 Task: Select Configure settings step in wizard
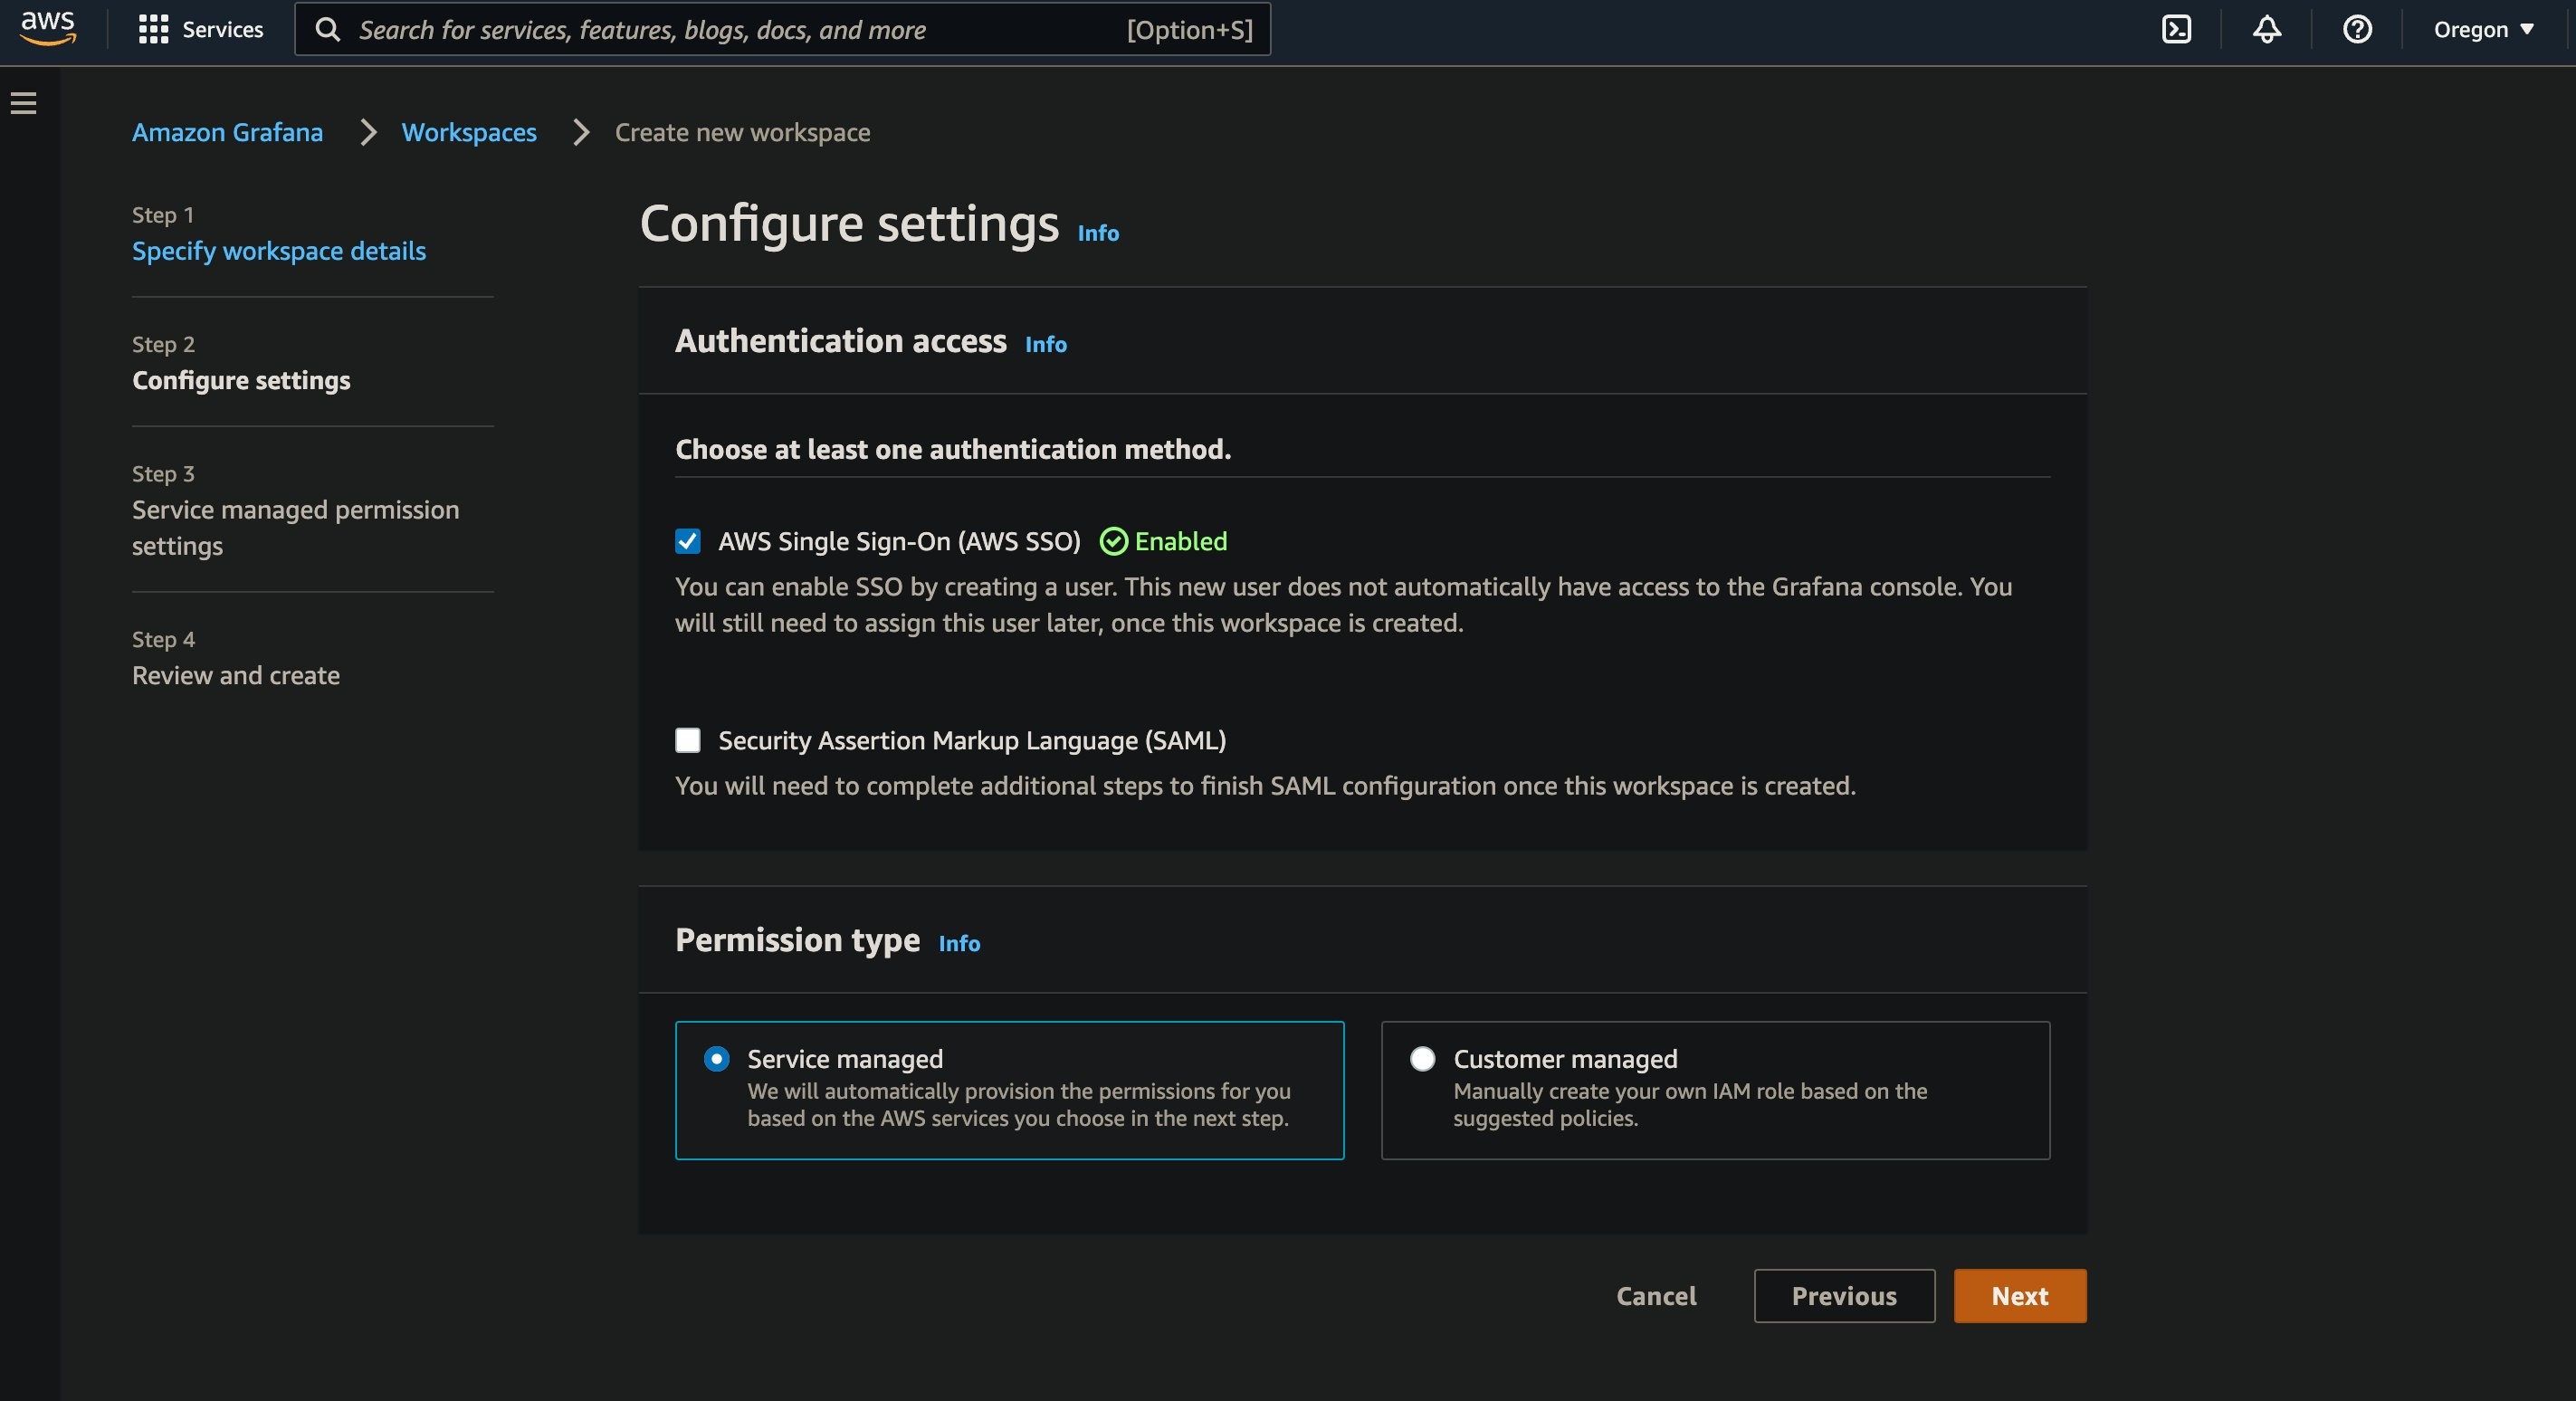(241, 380)
